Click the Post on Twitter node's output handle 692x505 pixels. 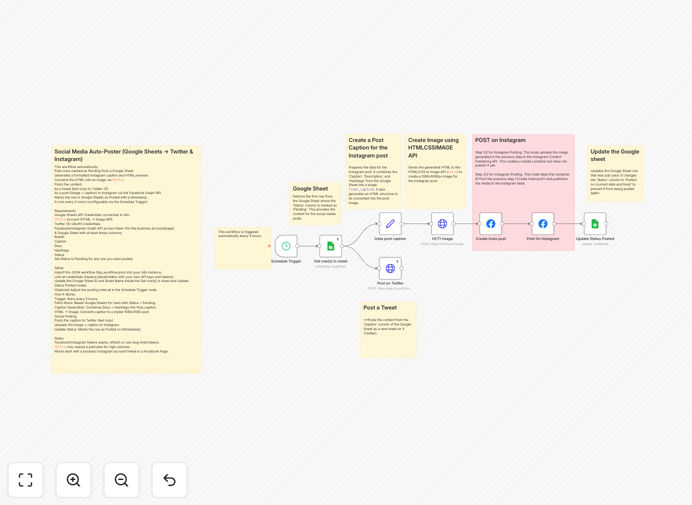pos(402,268)
